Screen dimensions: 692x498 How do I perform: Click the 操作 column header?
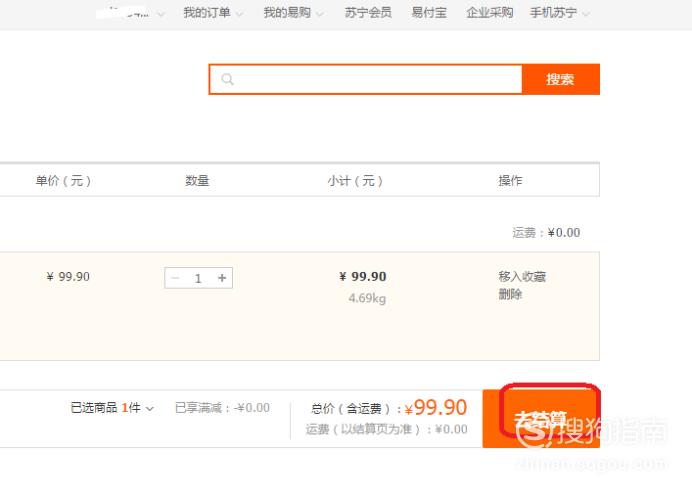coord(510,181)
